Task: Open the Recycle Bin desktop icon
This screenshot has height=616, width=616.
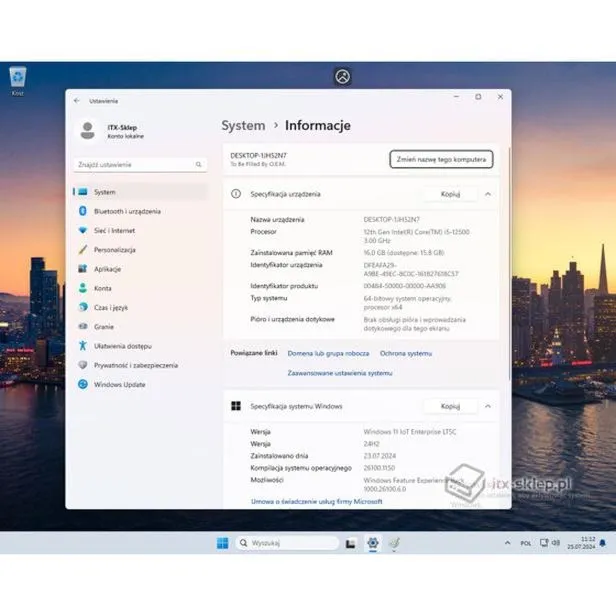Action: point(18,81)
